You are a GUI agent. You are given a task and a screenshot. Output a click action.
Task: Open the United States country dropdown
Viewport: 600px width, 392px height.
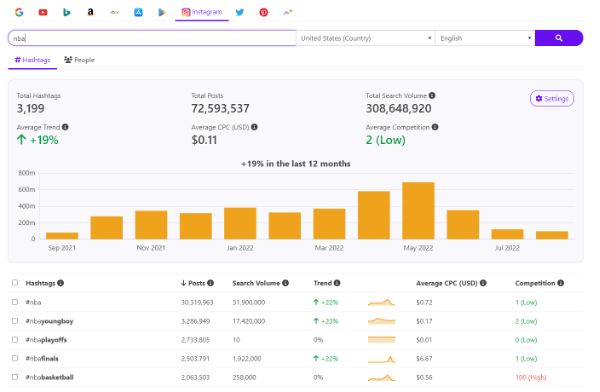tap(365, 38)
